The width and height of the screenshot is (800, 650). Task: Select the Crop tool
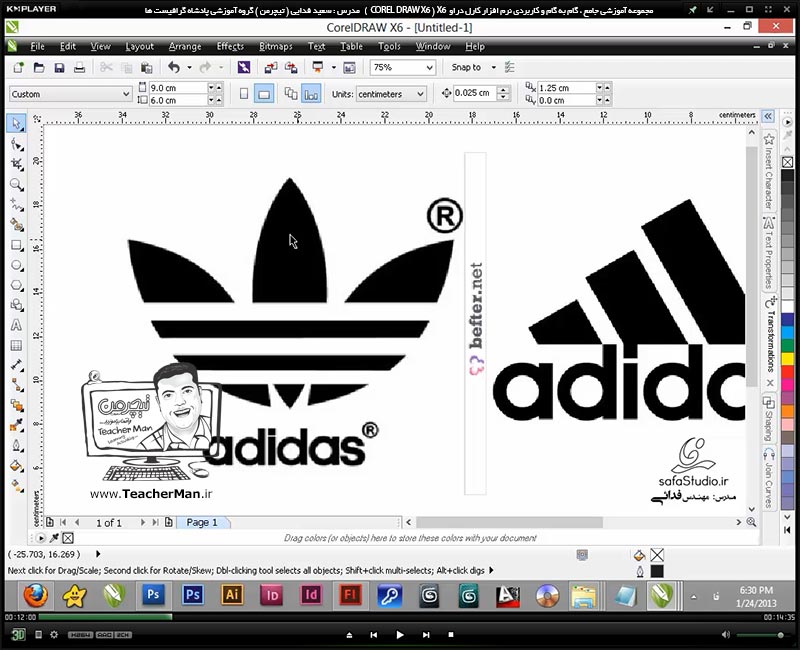[16, 164]
